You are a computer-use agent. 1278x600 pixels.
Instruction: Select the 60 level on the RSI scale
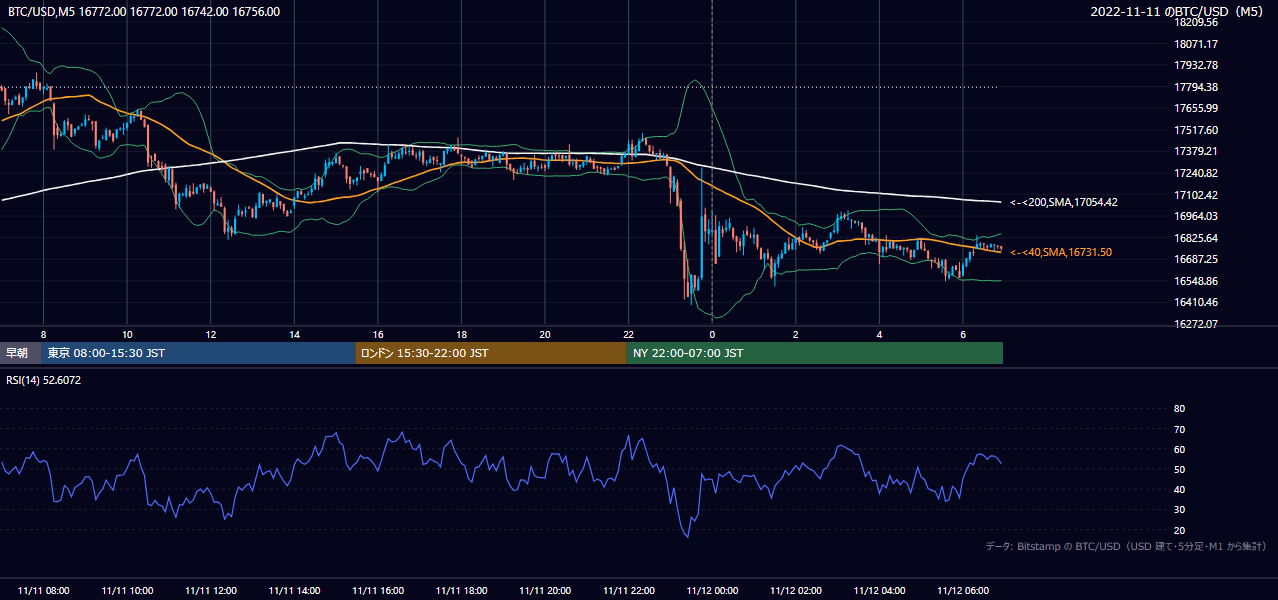1179,449
